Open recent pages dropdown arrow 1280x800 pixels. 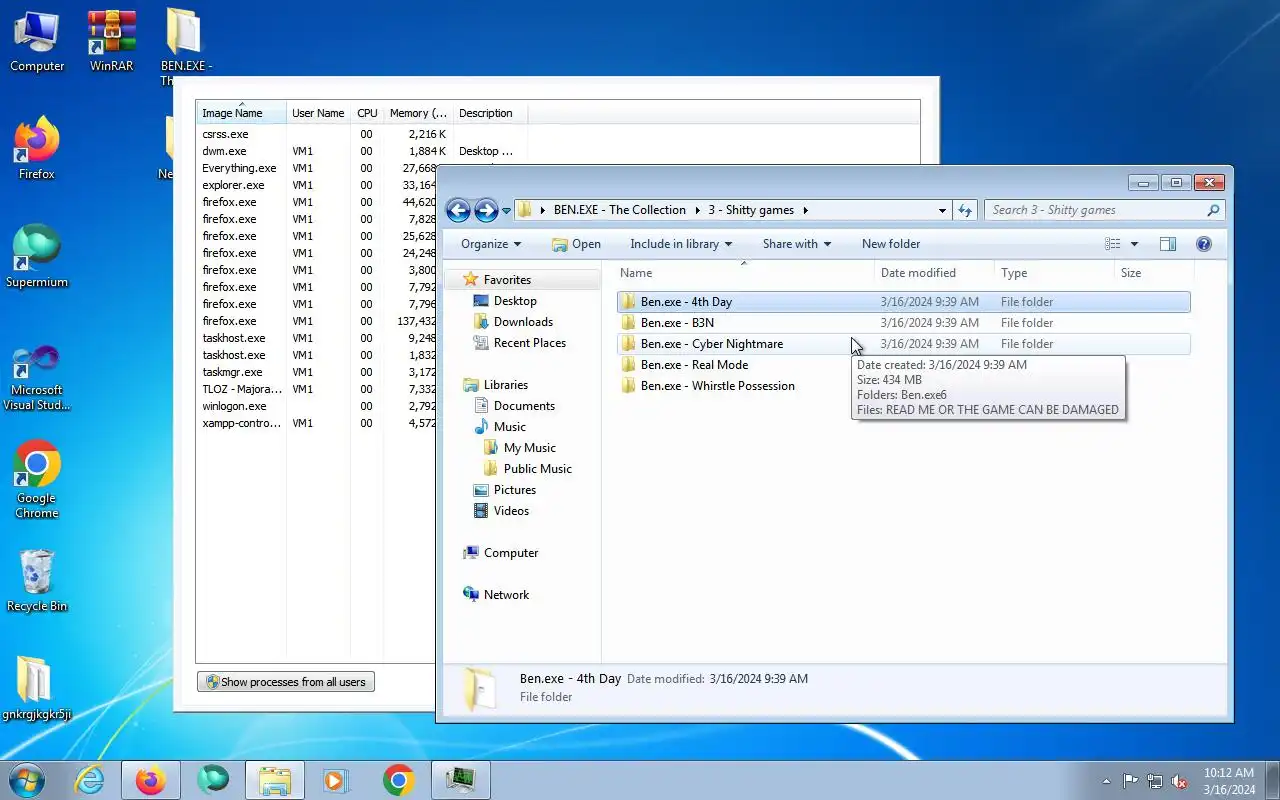pos(506,211)
